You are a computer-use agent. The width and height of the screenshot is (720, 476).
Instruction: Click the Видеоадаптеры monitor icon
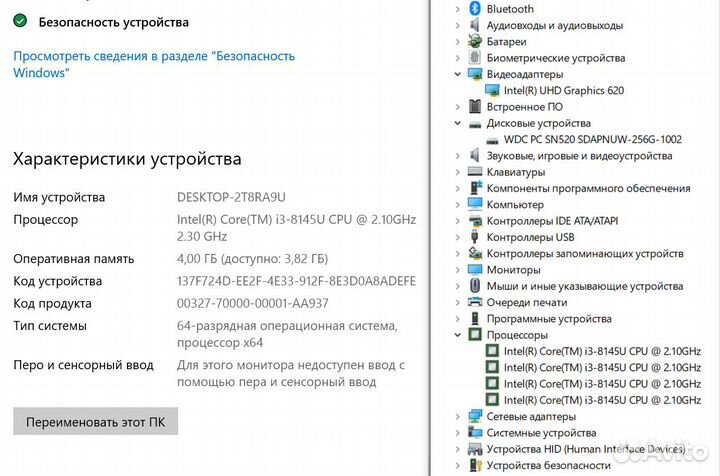475,74
